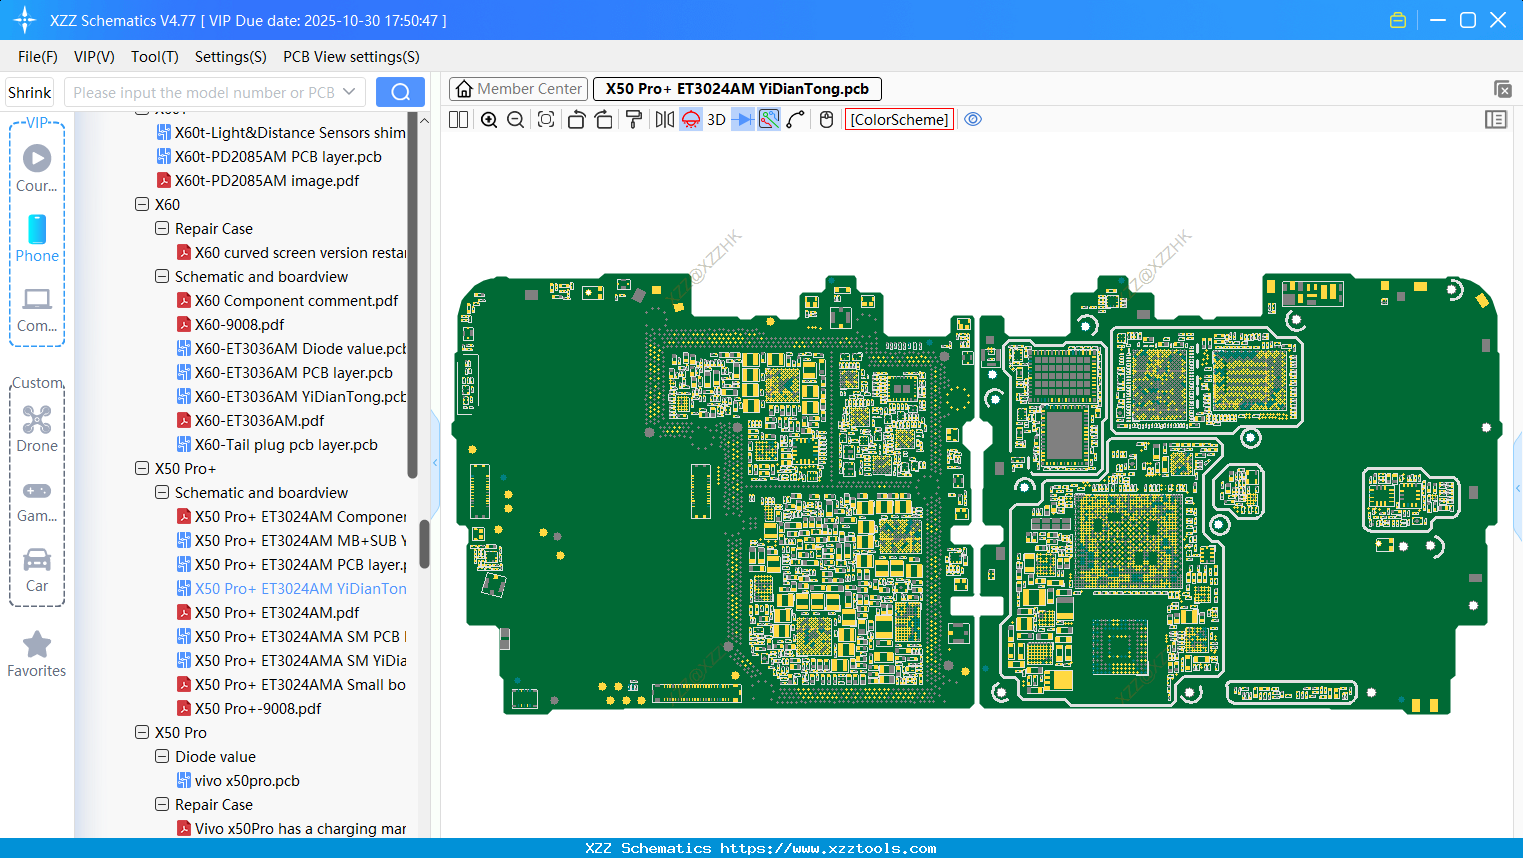Click the Shrink button
This screenshot has height=858, width=1523.
pos(30,92)
